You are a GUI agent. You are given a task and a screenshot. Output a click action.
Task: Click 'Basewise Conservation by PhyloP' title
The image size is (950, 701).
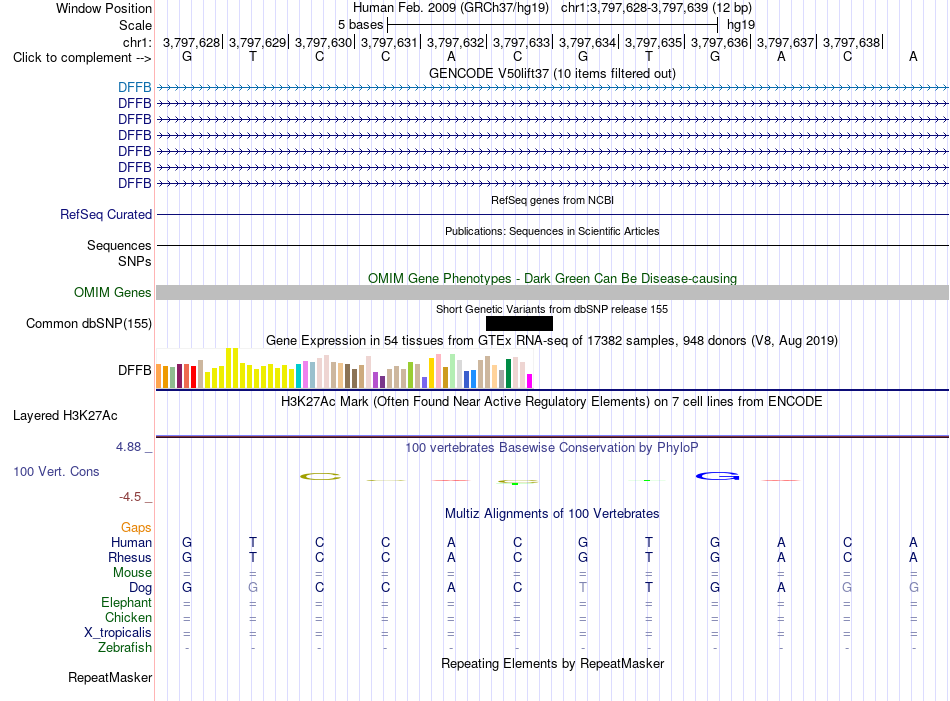(x=552, y=448)
